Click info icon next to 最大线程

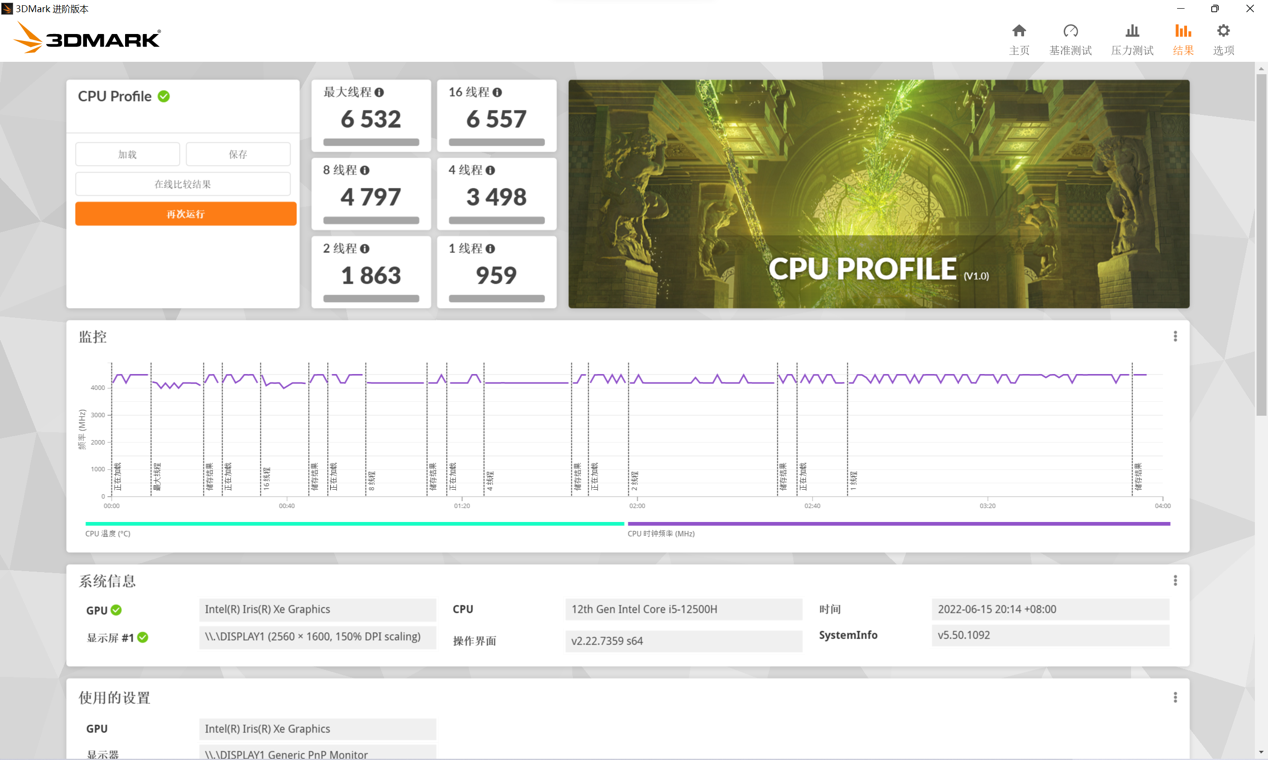[380, 93]
